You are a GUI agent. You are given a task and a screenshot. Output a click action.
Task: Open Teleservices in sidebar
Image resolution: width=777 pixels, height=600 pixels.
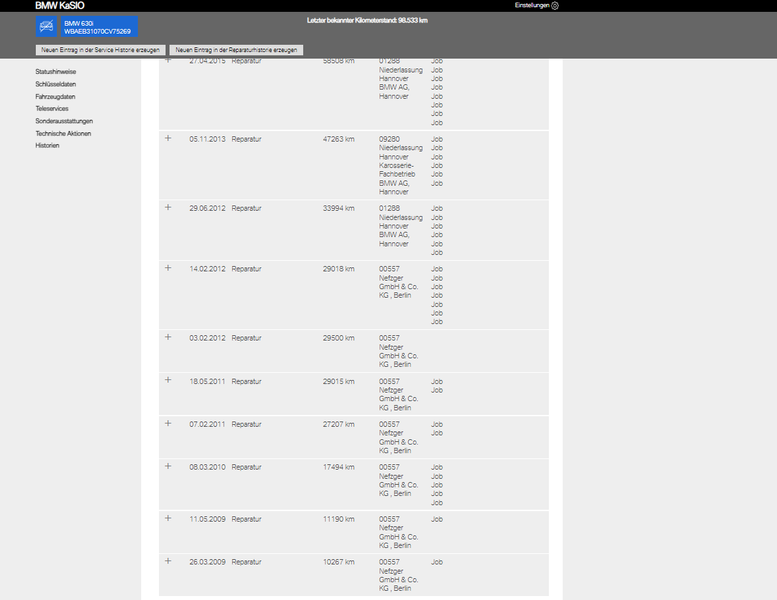tap(52, 109)
